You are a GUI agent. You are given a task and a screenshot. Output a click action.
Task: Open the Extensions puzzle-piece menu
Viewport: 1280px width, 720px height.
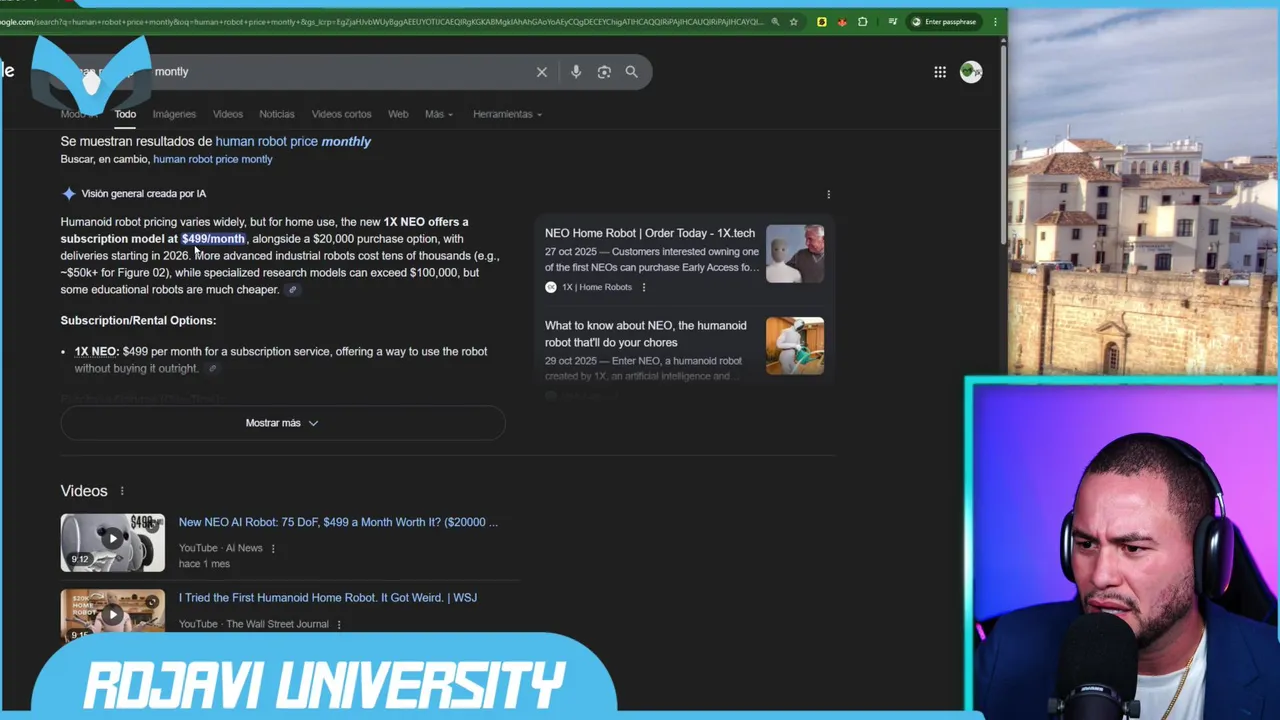(x=863, y=21)
